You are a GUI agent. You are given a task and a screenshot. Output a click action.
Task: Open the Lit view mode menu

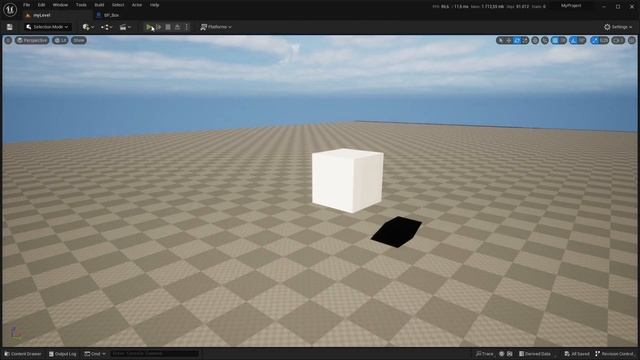point(60,40)
